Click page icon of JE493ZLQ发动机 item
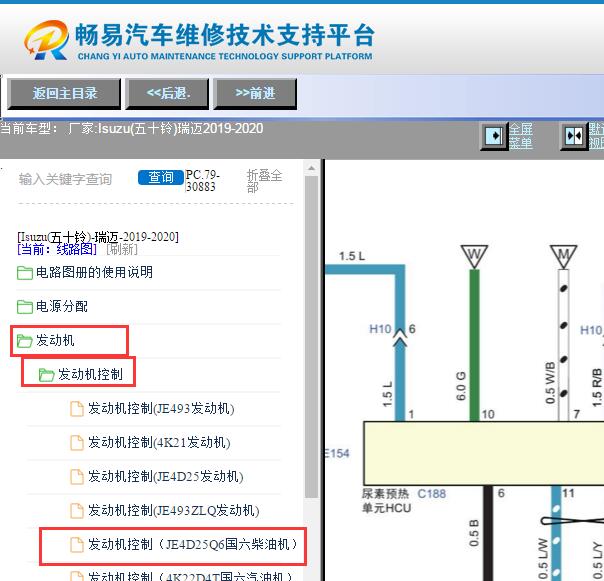Screen dimensions: 604x581 [77, 510]
